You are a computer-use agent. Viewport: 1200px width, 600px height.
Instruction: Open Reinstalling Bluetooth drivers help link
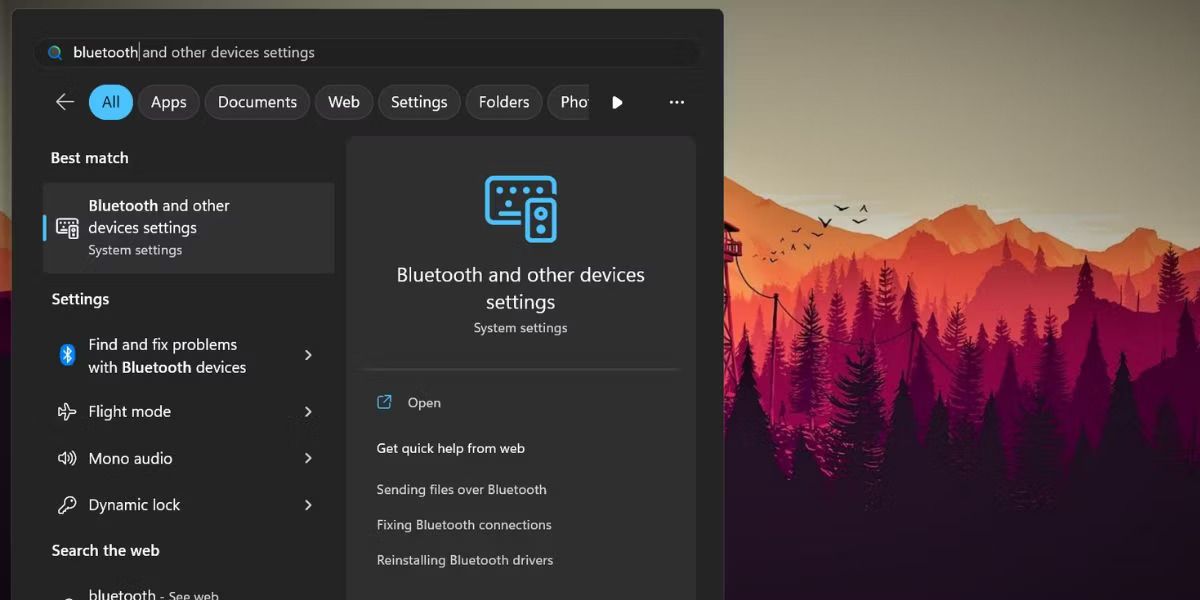click(x=465, y=560)
